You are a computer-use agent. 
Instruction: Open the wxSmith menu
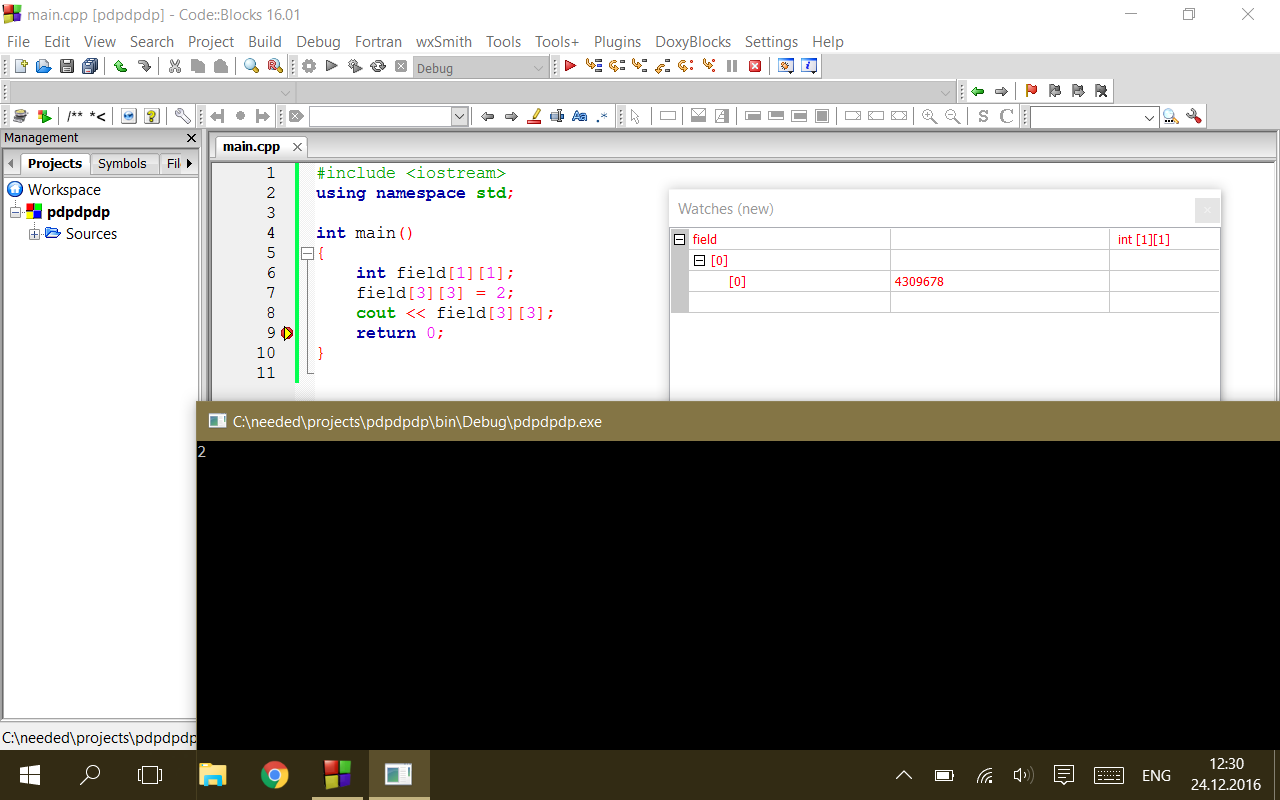click(x=444, y=42)
